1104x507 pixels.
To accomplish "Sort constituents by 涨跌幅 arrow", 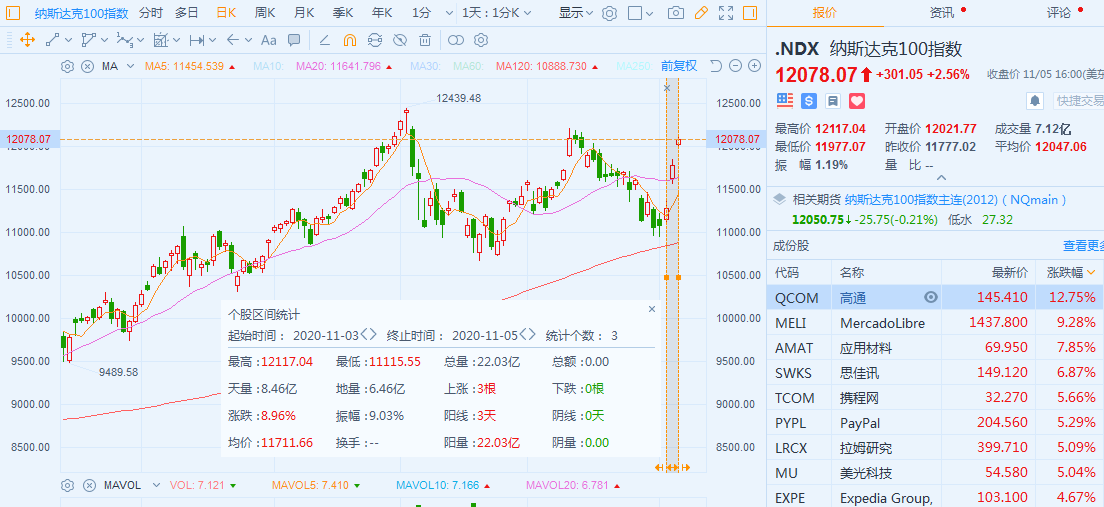I will 1092,273.
